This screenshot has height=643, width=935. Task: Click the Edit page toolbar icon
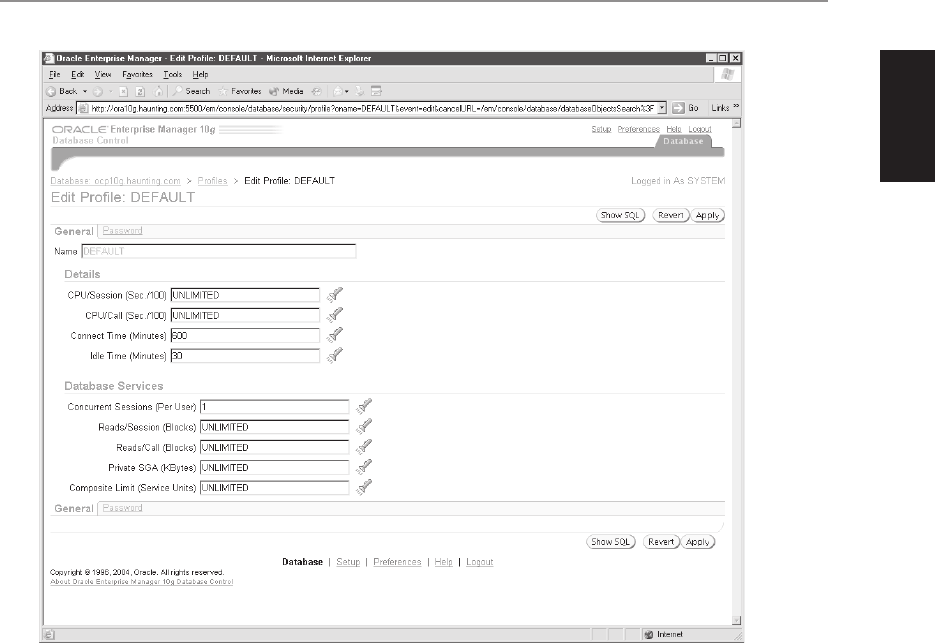[376, 91]
